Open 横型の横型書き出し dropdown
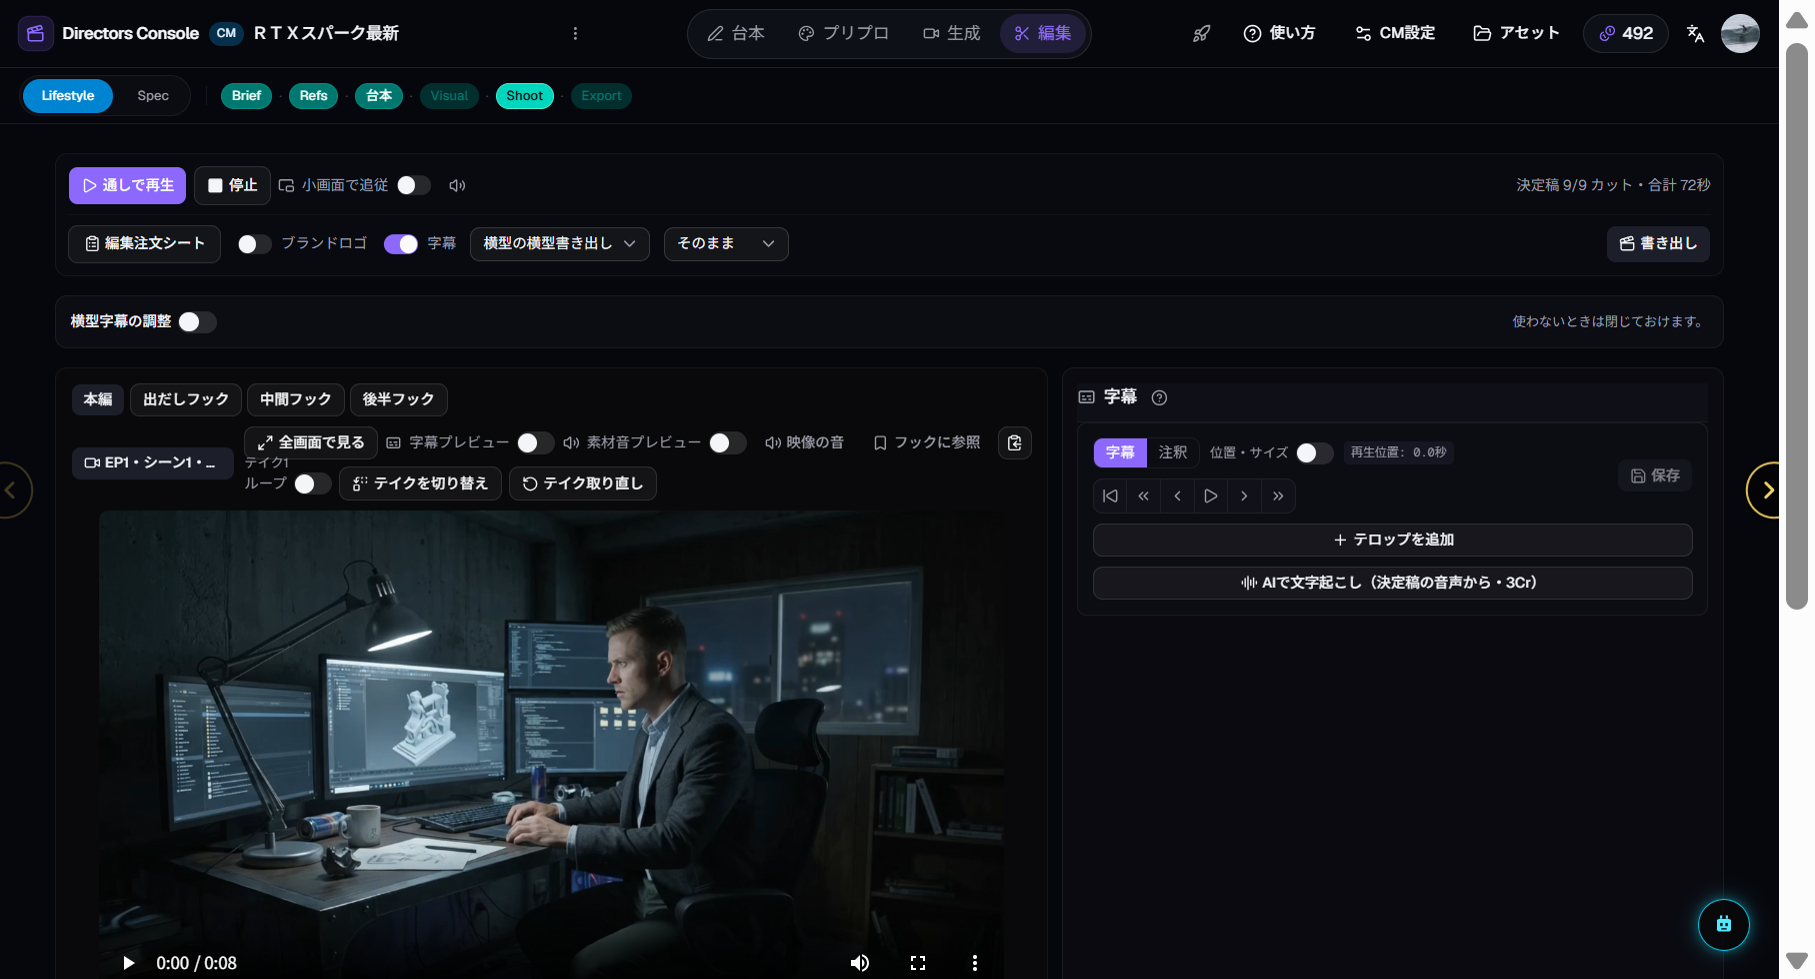 point(559,244)
